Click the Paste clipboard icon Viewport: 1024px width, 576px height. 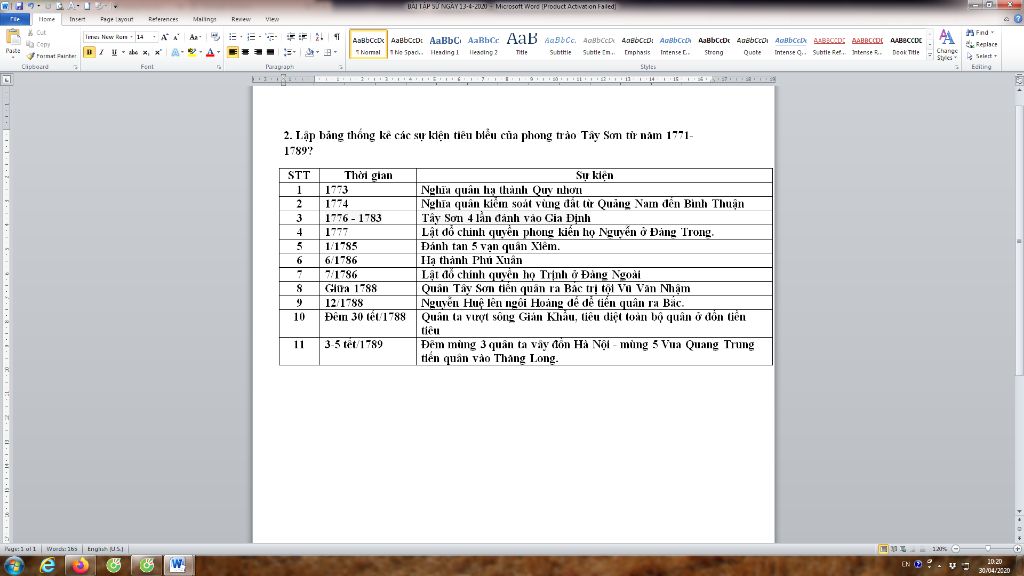tap(12, 39)
